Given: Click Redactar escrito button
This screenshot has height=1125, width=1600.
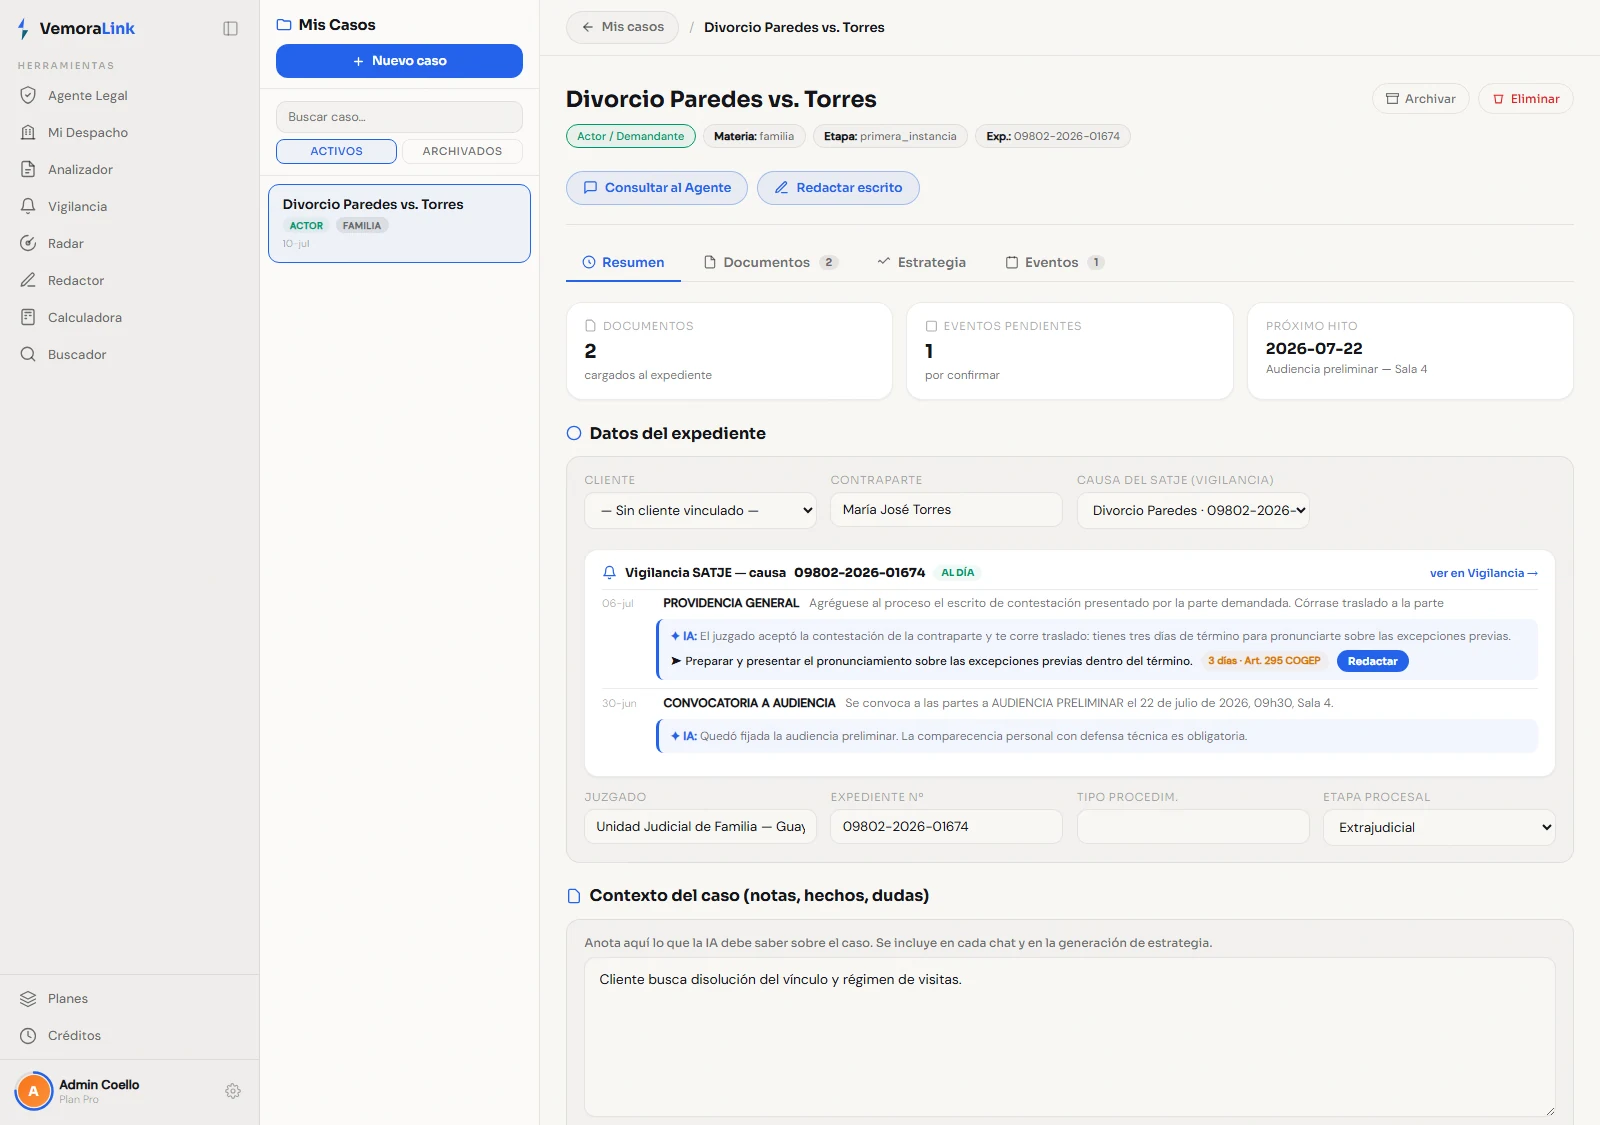Looking at the screenshot, I should click(x=838, y=188).
